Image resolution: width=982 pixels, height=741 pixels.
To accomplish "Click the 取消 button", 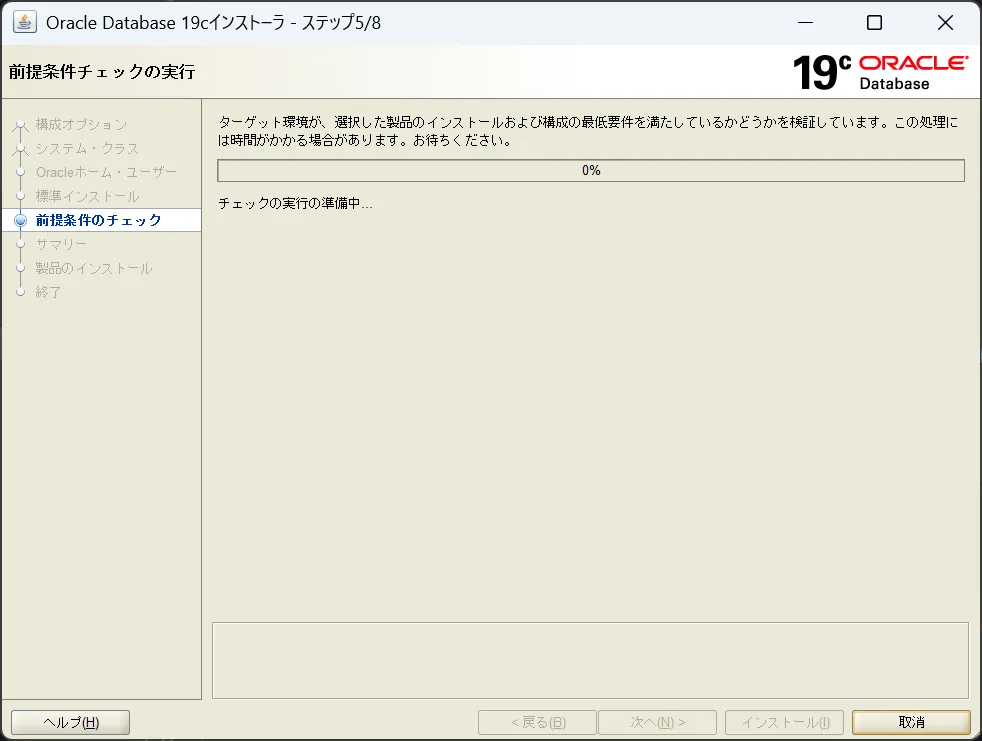I will pyautogui.click(x=911, y=722).
